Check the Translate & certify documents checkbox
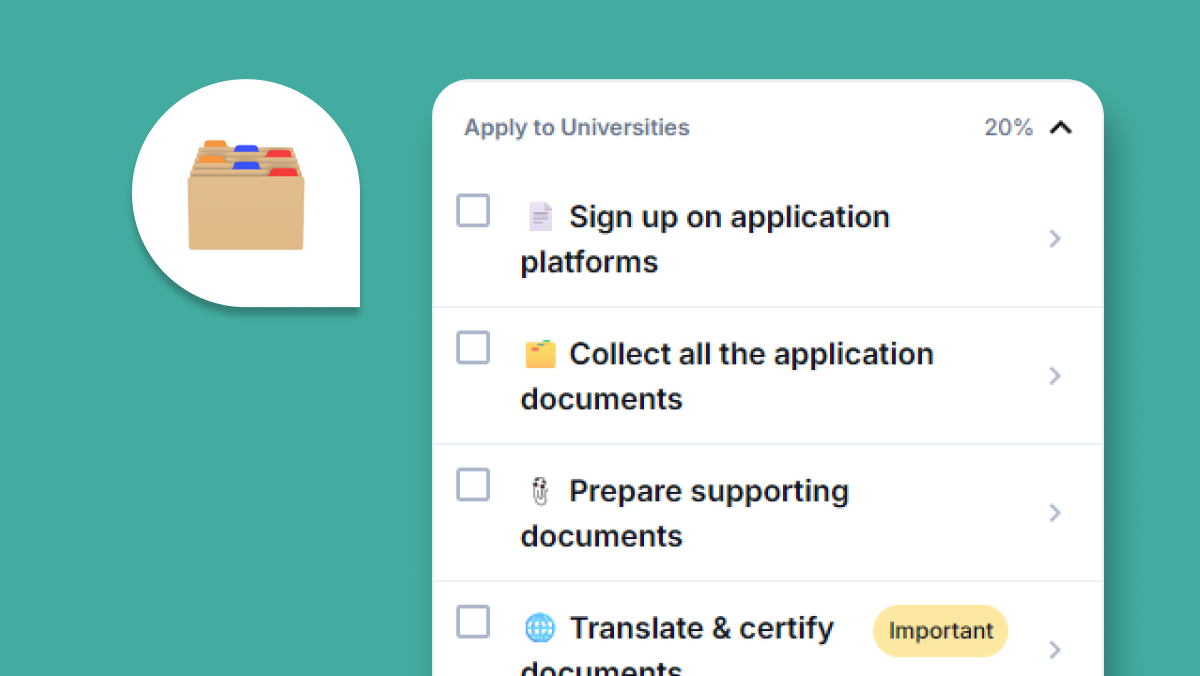Viewport: 1200px width, 676px height. click(x=473, y=622)
